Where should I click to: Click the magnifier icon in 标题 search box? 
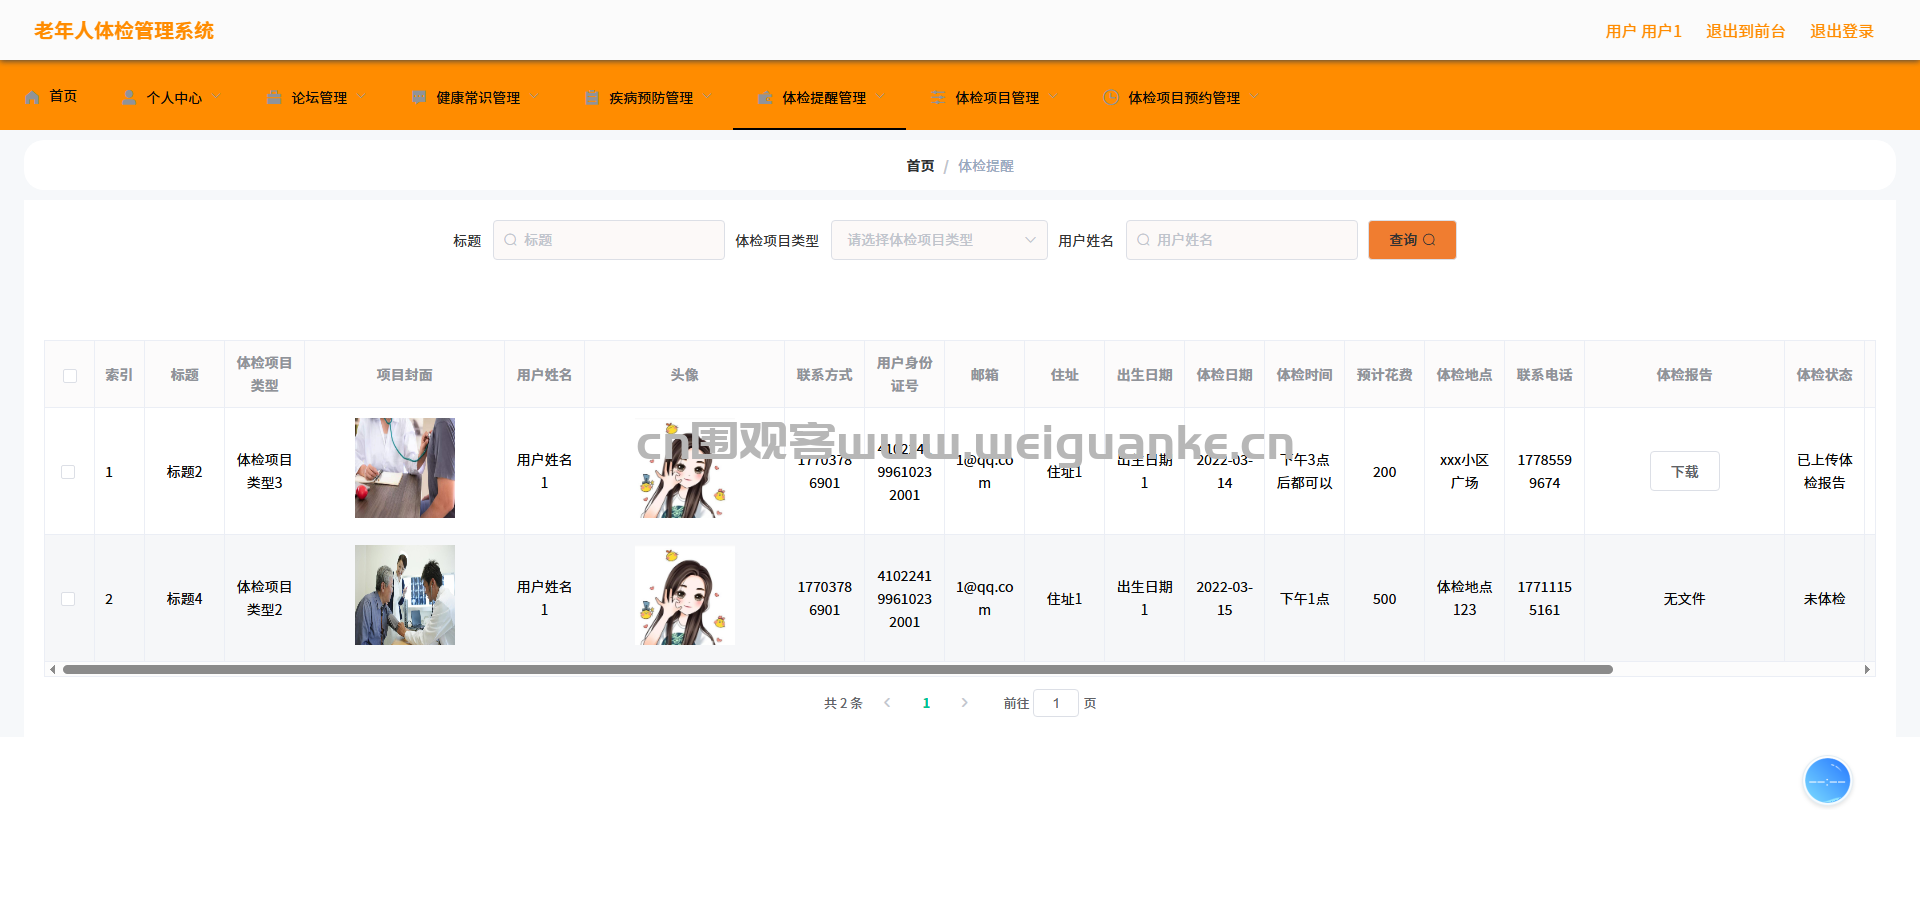coord(511,240)
